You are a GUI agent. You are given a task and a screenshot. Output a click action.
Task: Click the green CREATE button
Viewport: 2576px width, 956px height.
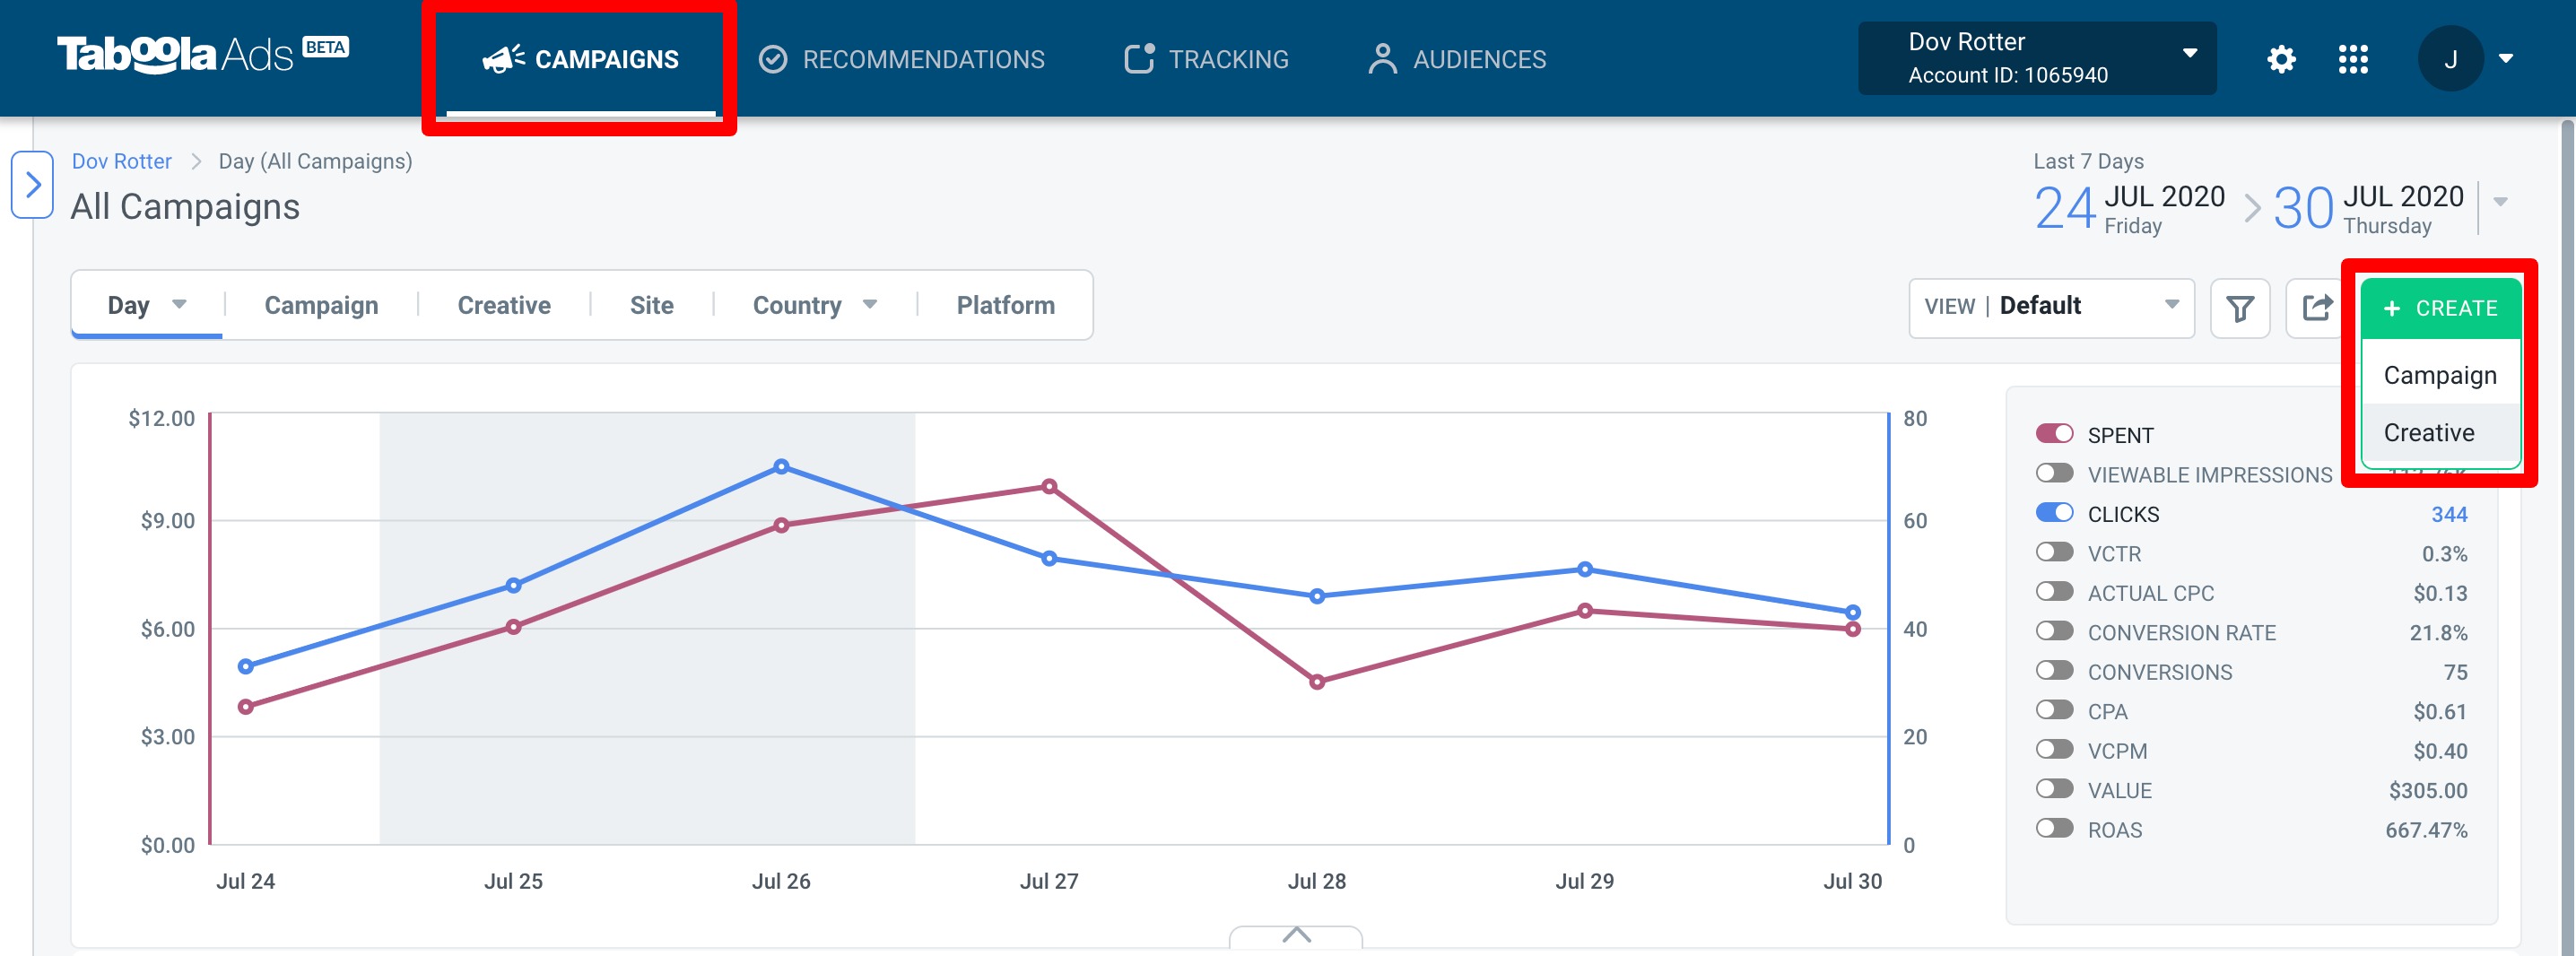point(2440,308)
